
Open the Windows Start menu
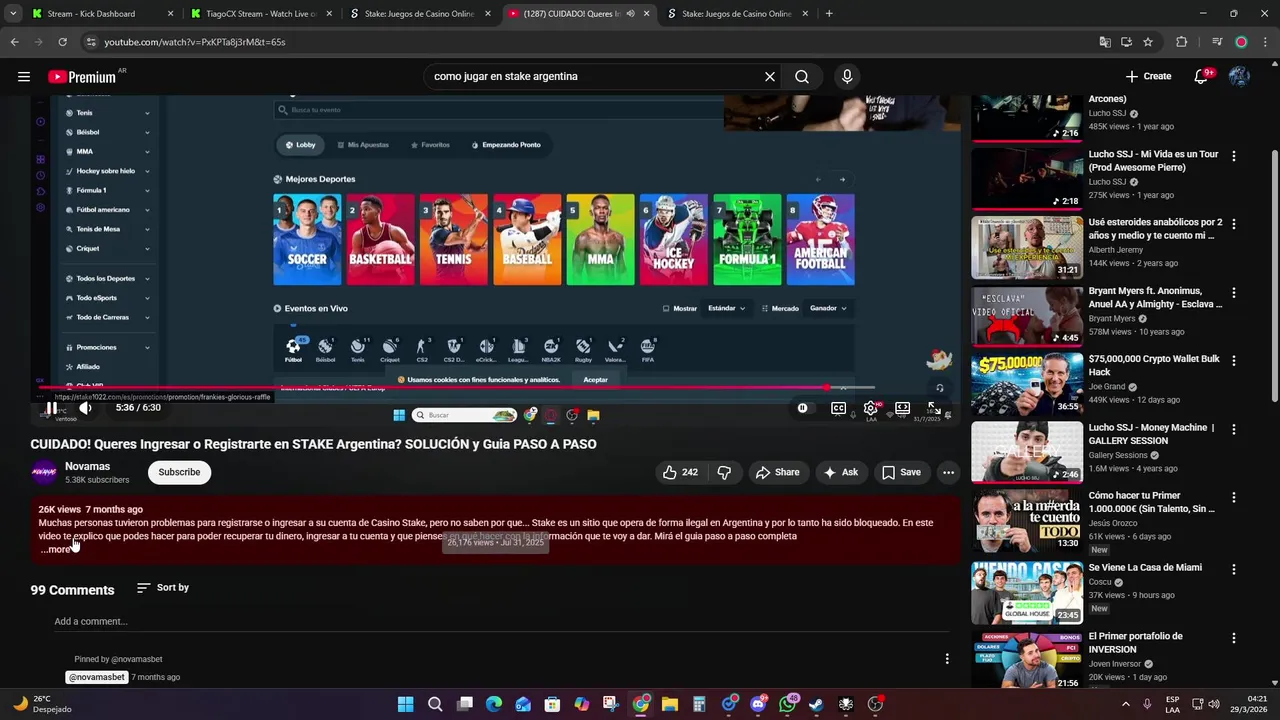click(x=405, y=704)
